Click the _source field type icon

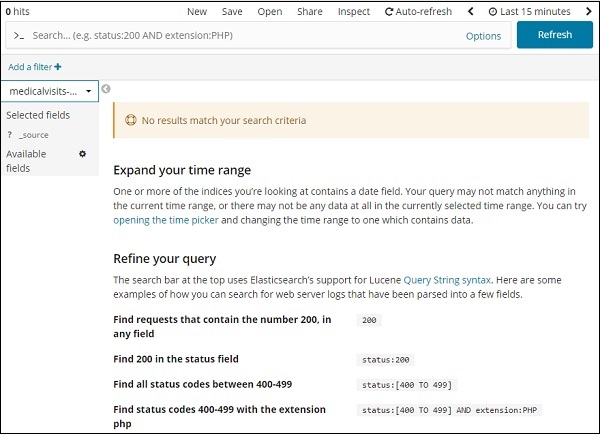point(9,135)
